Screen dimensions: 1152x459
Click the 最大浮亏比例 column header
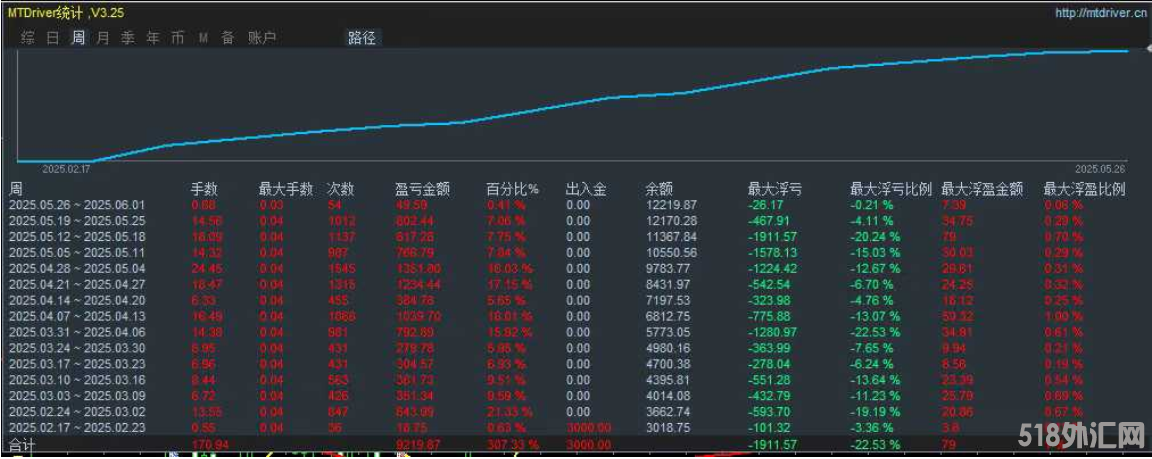(x=890, y=189)
